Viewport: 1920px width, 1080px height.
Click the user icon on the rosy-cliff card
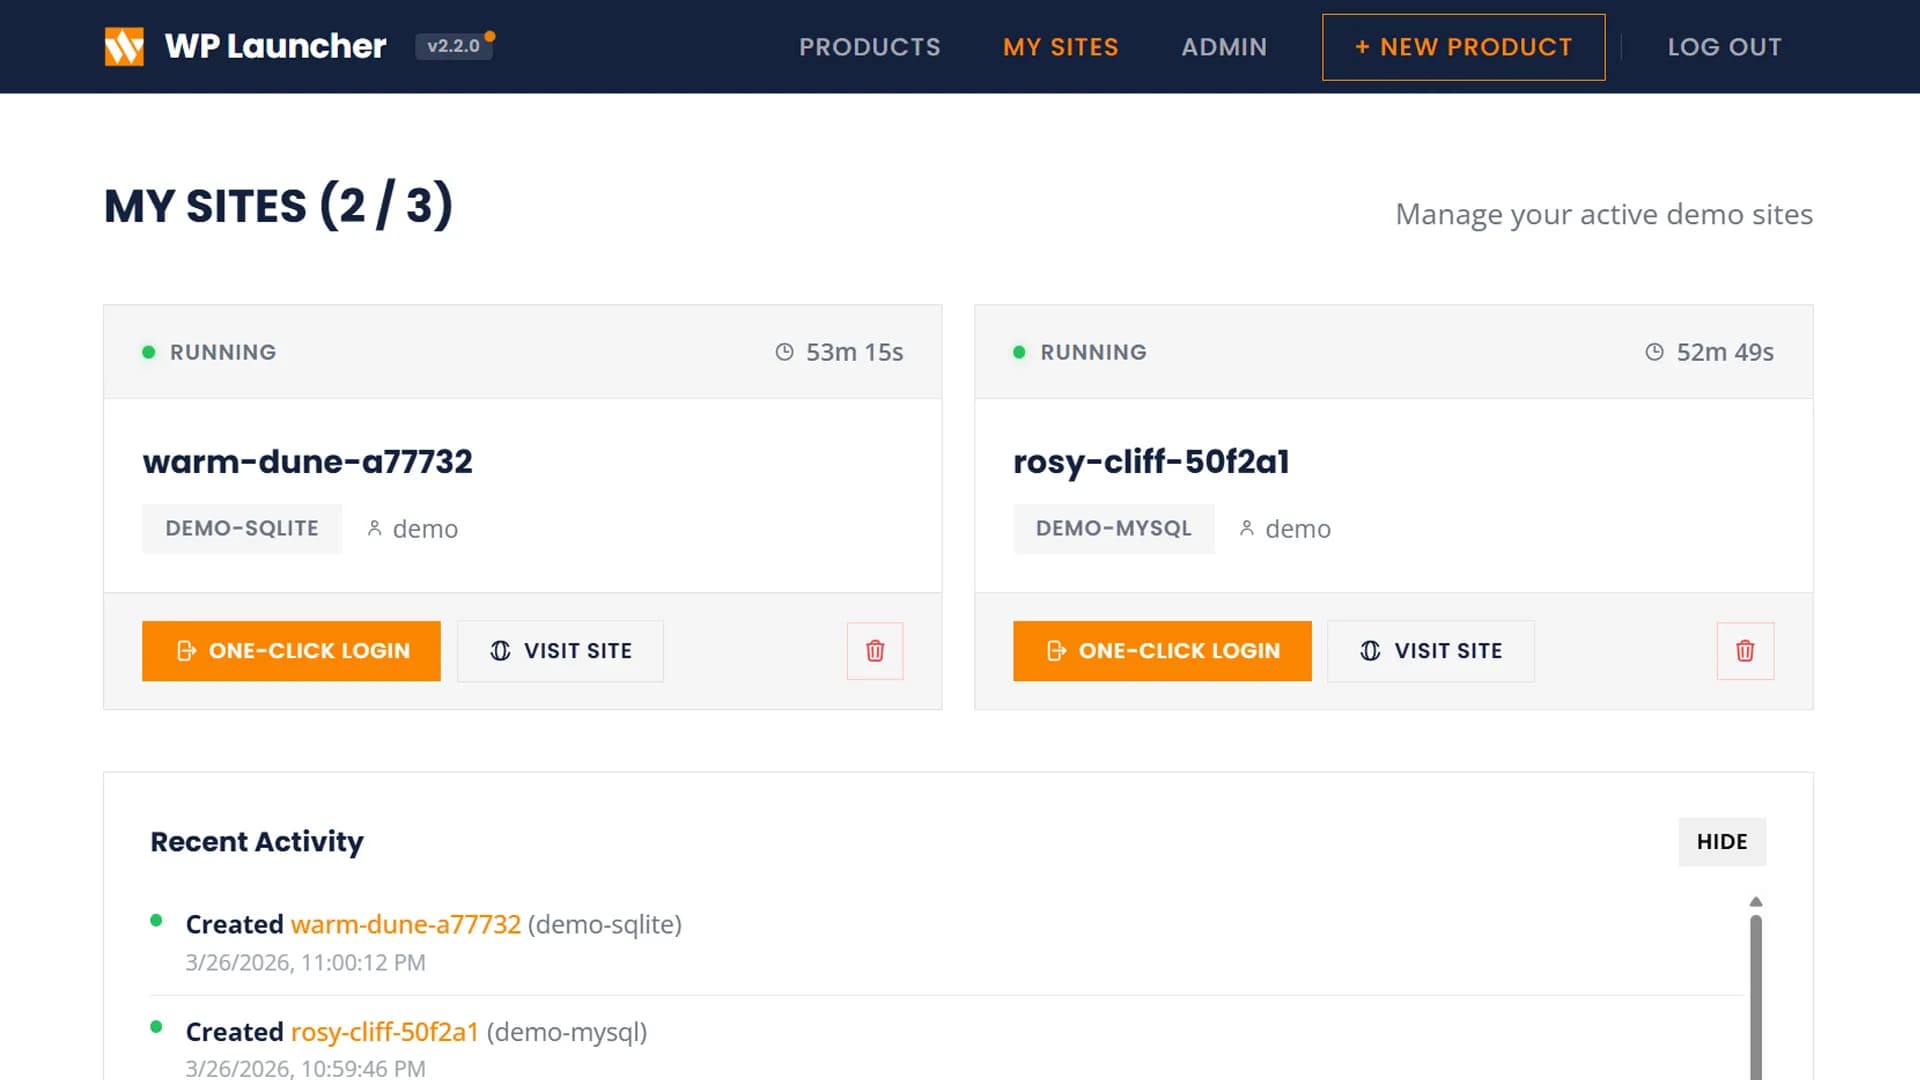click(1247, 528)
